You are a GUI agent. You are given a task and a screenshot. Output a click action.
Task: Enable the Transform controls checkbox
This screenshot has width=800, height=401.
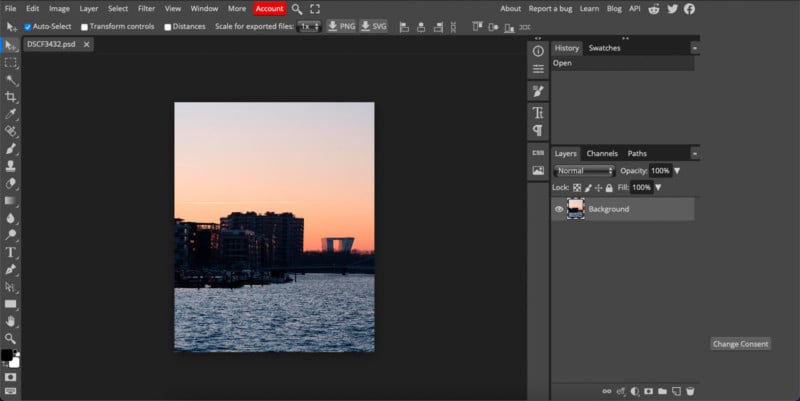[85, 27]
